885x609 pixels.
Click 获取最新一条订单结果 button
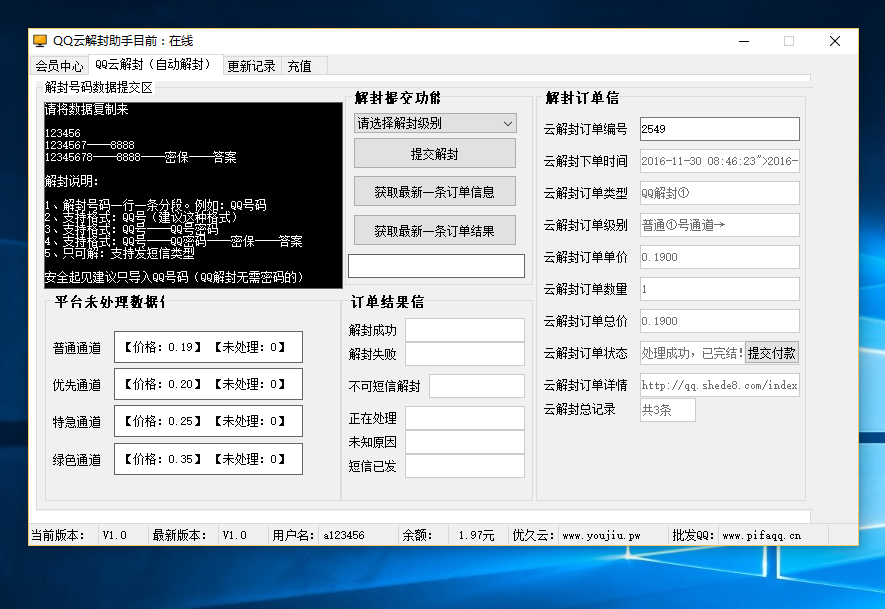click(x=435, y=230)
